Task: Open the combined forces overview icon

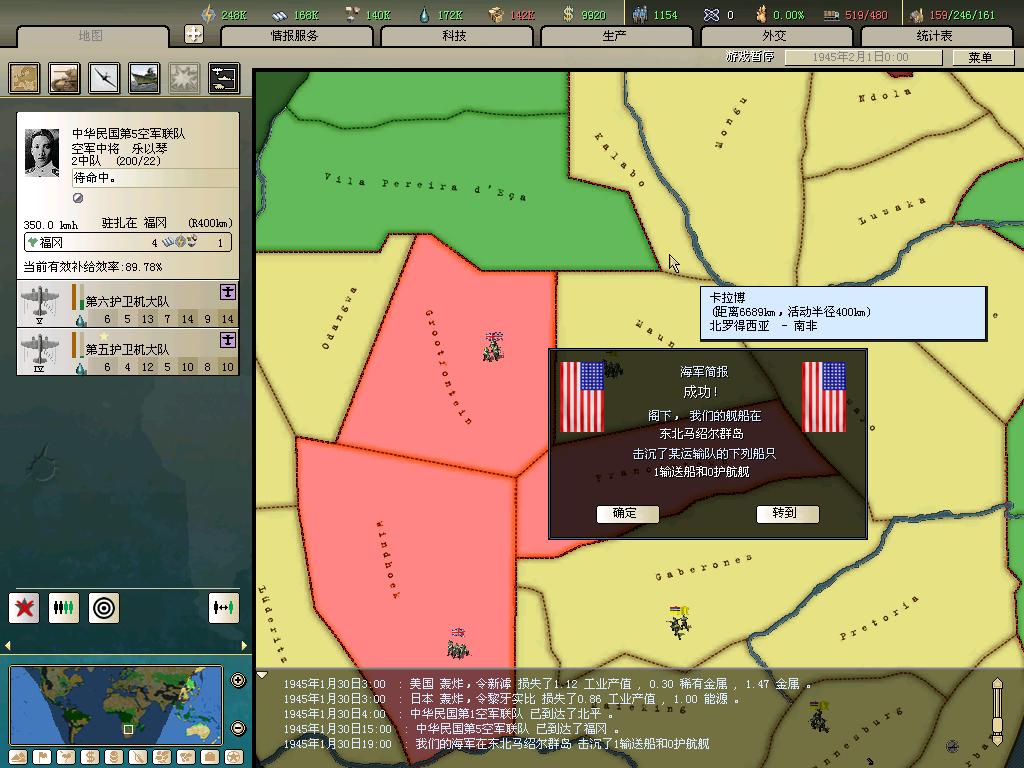Action: (x=224, y=78)
